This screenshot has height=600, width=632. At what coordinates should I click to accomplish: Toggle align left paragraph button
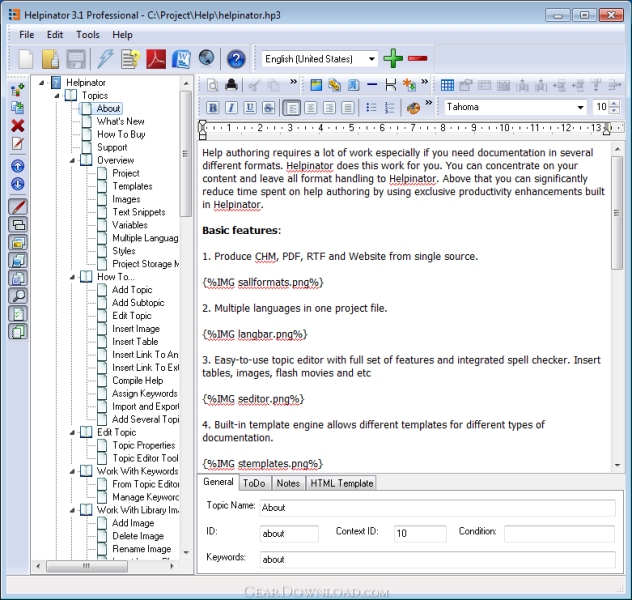click(291, 108)
